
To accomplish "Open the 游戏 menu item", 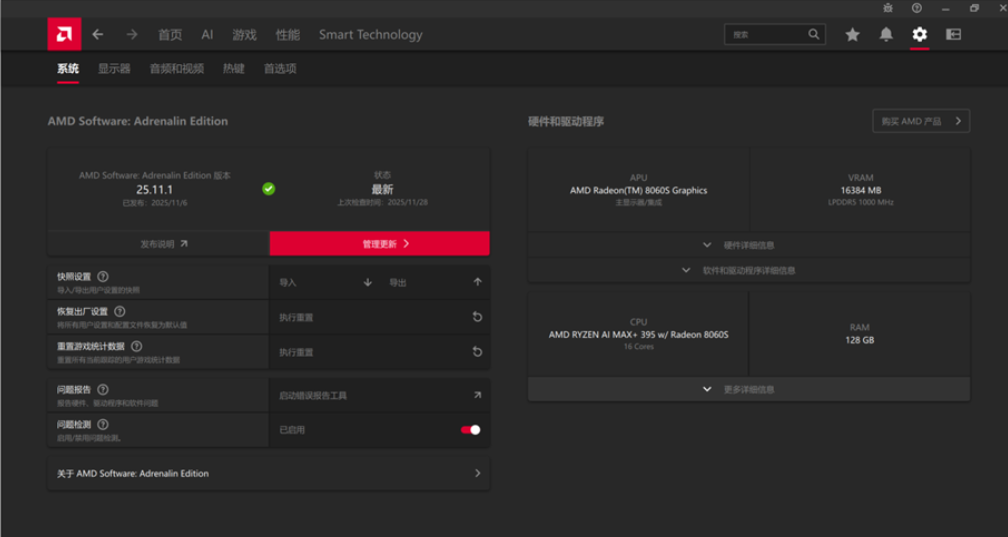I will (244, 35).
